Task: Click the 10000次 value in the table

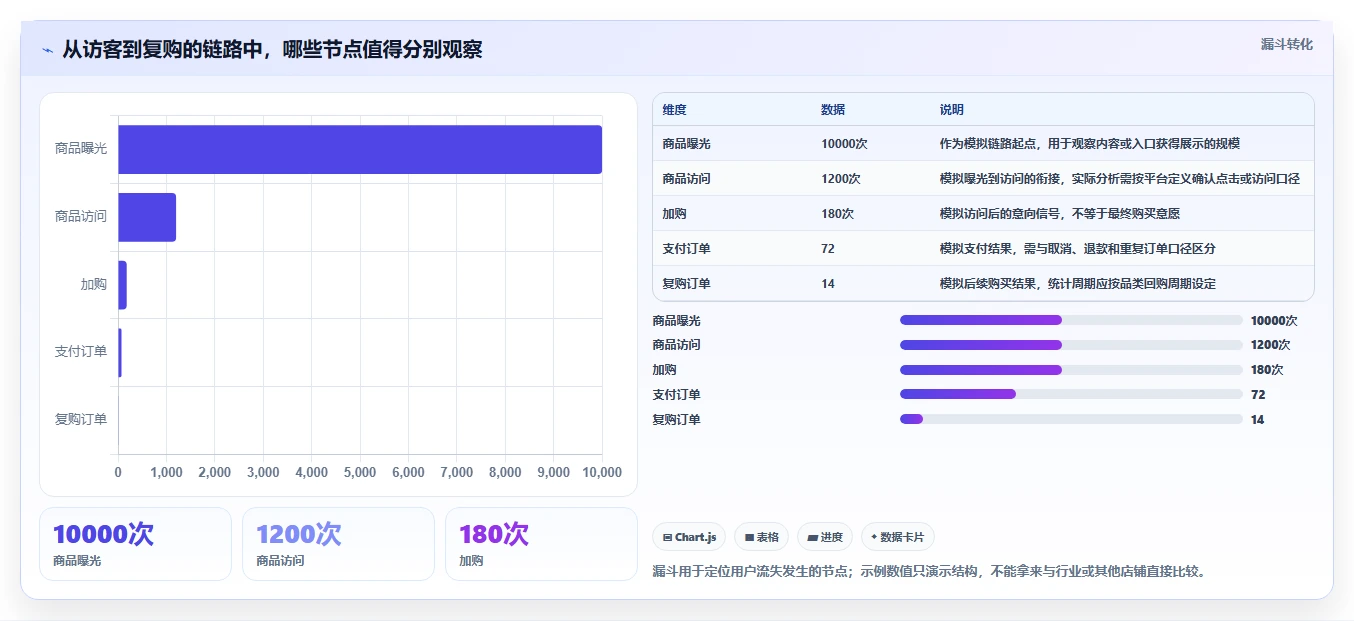Action: pyautogui.click(x=844, y=144)
